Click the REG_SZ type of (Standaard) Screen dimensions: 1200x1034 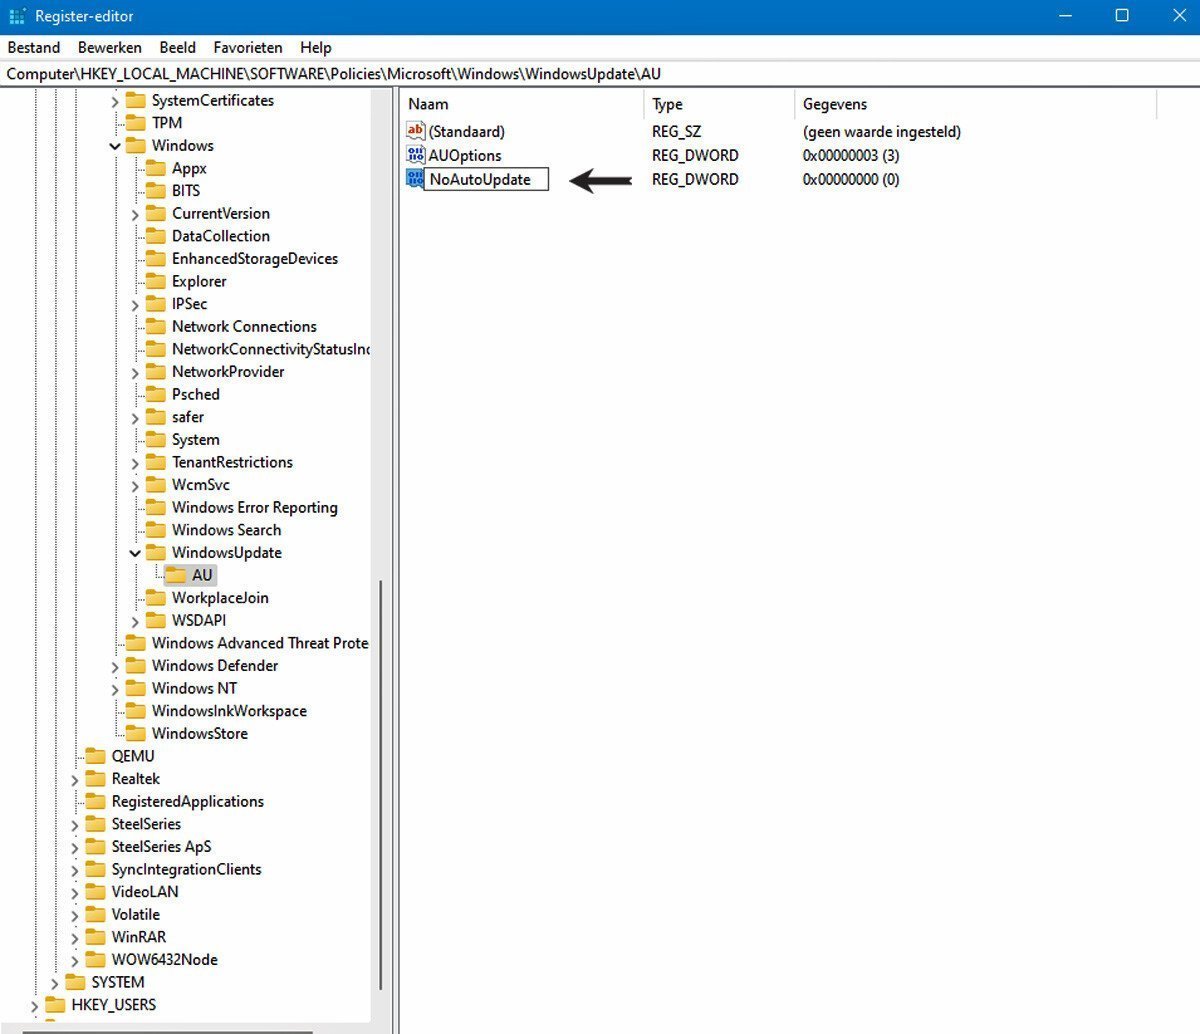[677, 132]
